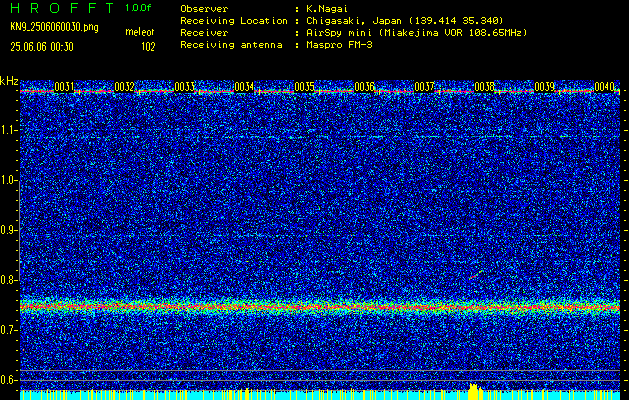Click the Observer name K.Nagai
This screenshot has width=629, height=400.
[327, 9]
